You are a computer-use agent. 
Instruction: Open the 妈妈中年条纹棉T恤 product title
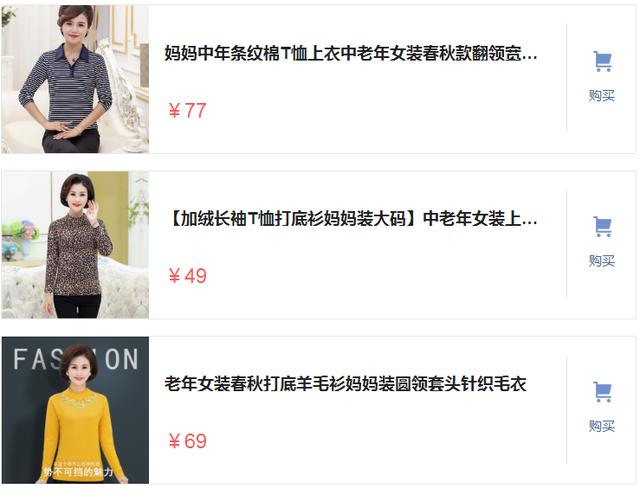pyautogui.click(x=351, y=53)
